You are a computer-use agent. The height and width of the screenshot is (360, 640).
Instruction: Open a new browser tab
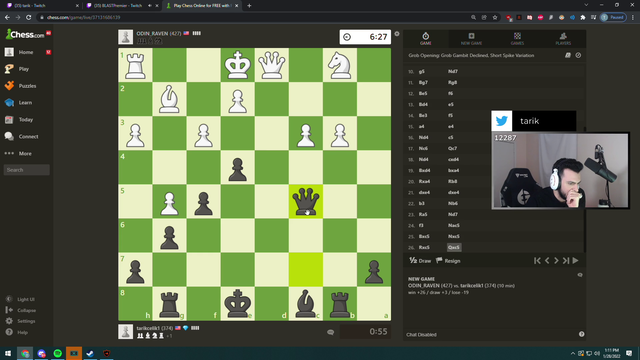tap(249, 6)
